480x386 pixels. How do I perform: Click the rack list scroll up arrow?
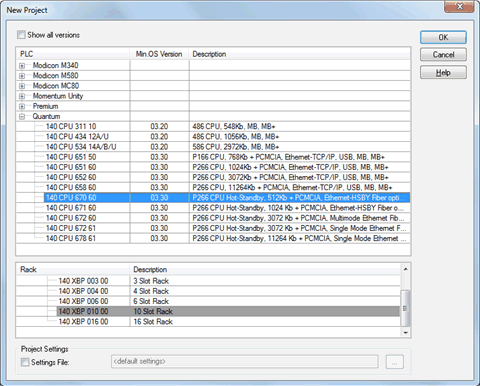tap(405, 269)
